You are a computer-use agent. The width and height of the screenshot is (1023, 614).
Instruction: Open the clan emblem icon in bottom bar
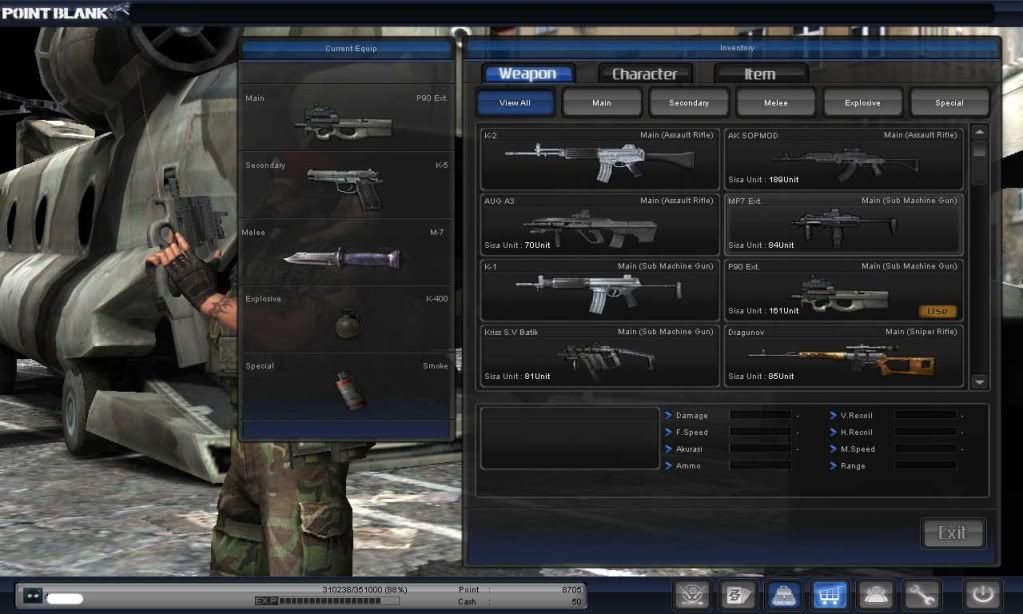(x=692, y=594)
